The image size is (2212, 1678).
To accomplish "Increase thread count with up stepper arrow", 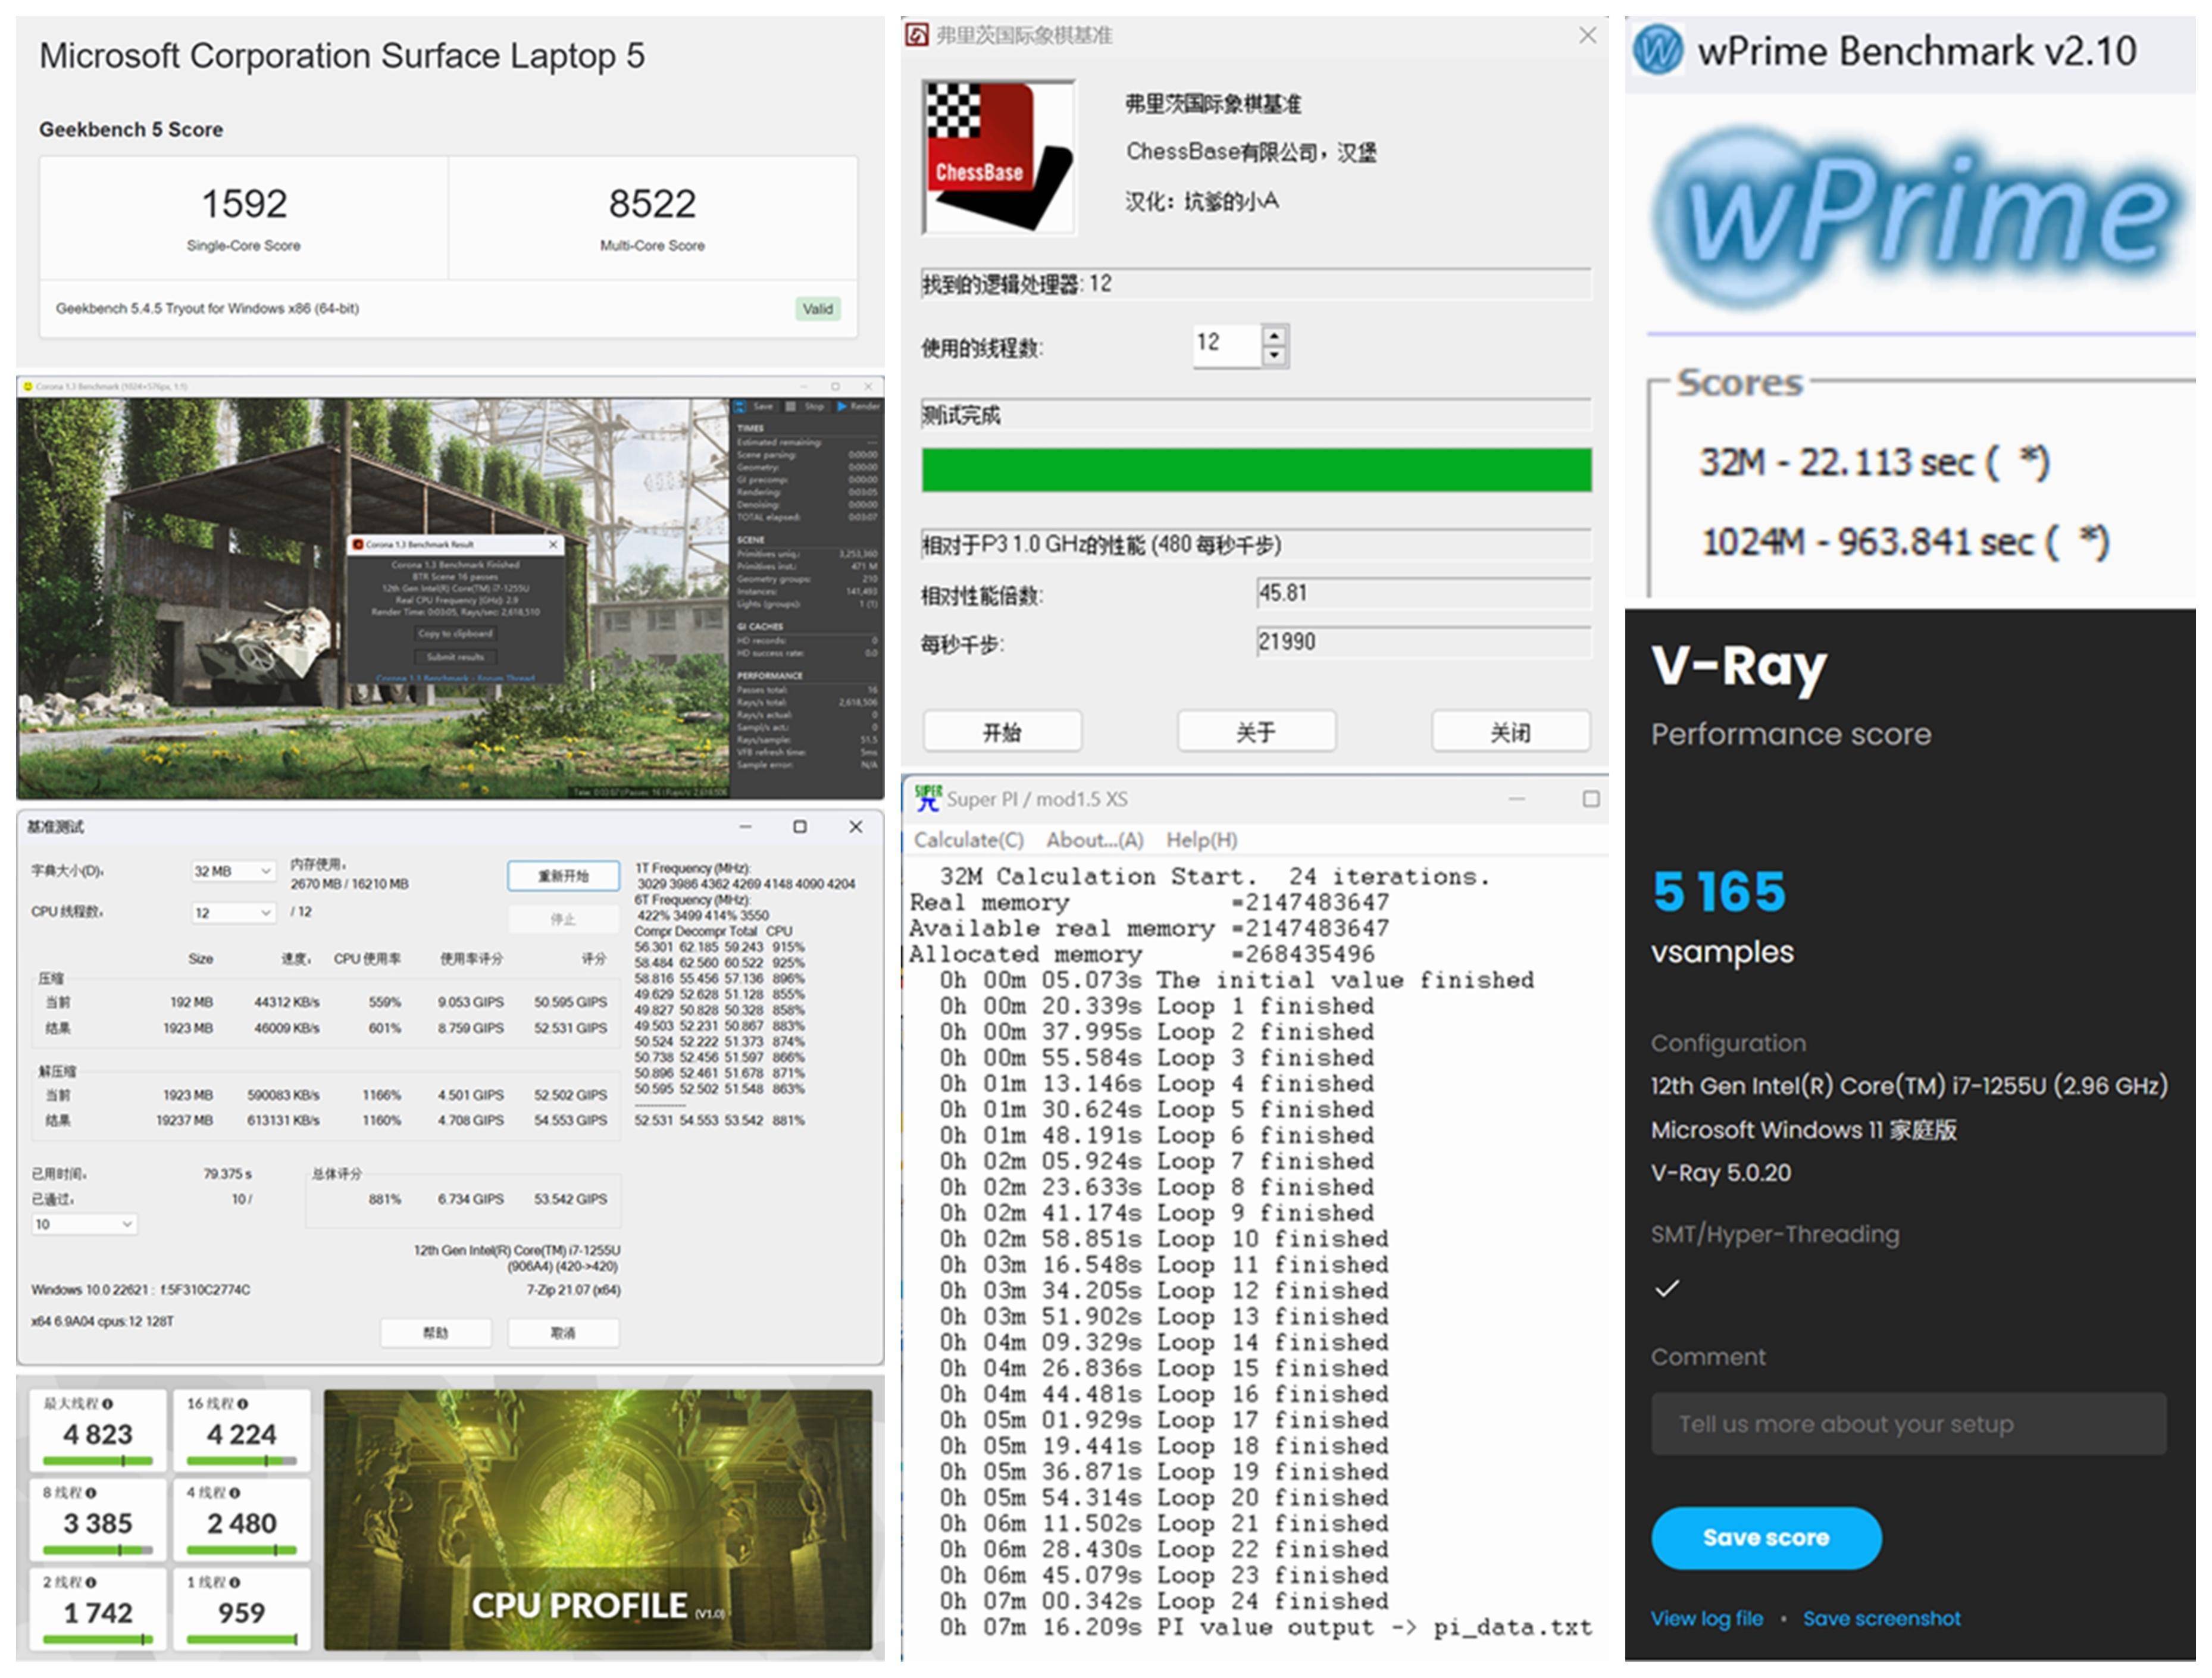I will point(1274,335).
